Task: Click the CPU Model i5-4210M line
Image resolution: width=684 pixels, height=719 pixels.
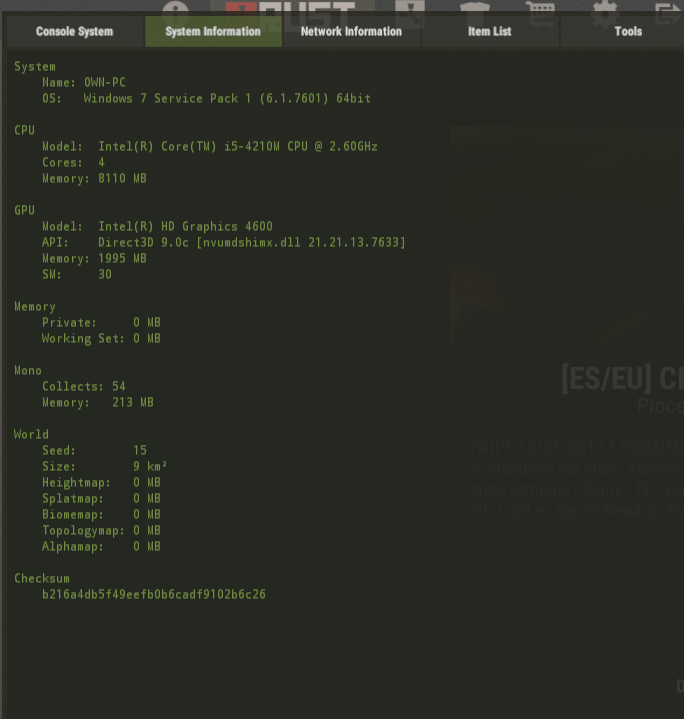Action: click(210, 147)
